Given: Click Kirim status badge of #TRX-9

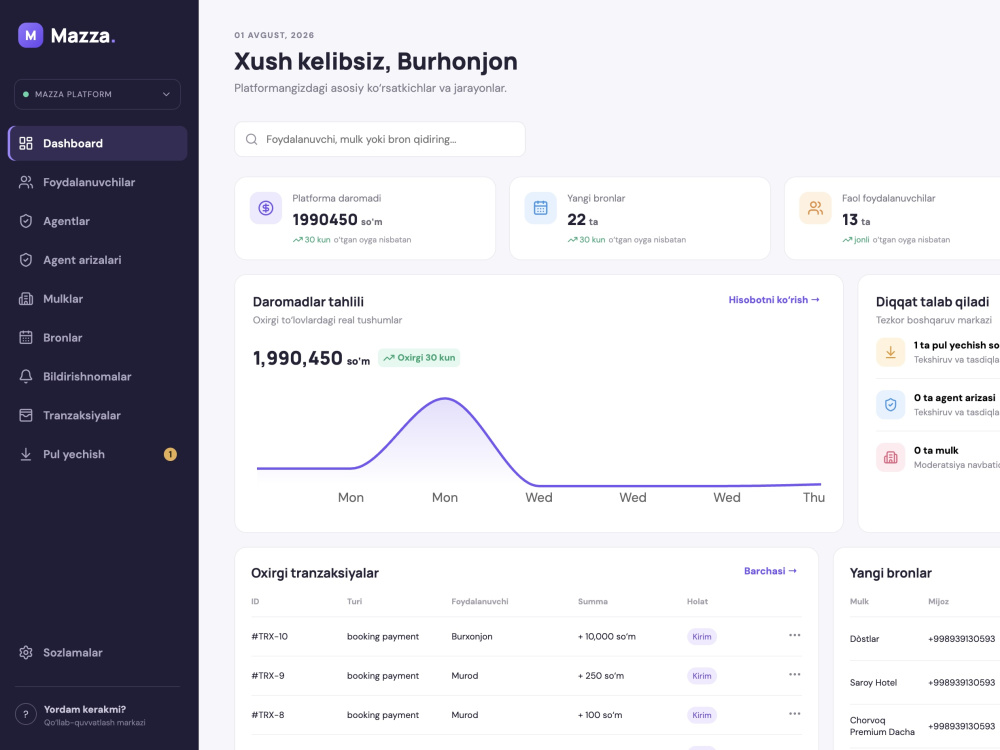Looking at the screenshot, I should pos(702,676).
